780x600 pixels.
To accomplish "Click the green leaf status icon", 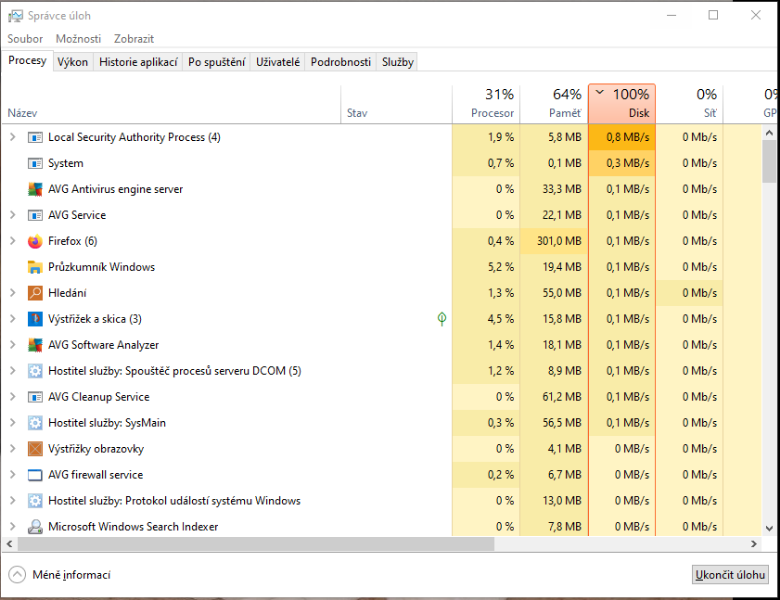I will click(442, 318).
